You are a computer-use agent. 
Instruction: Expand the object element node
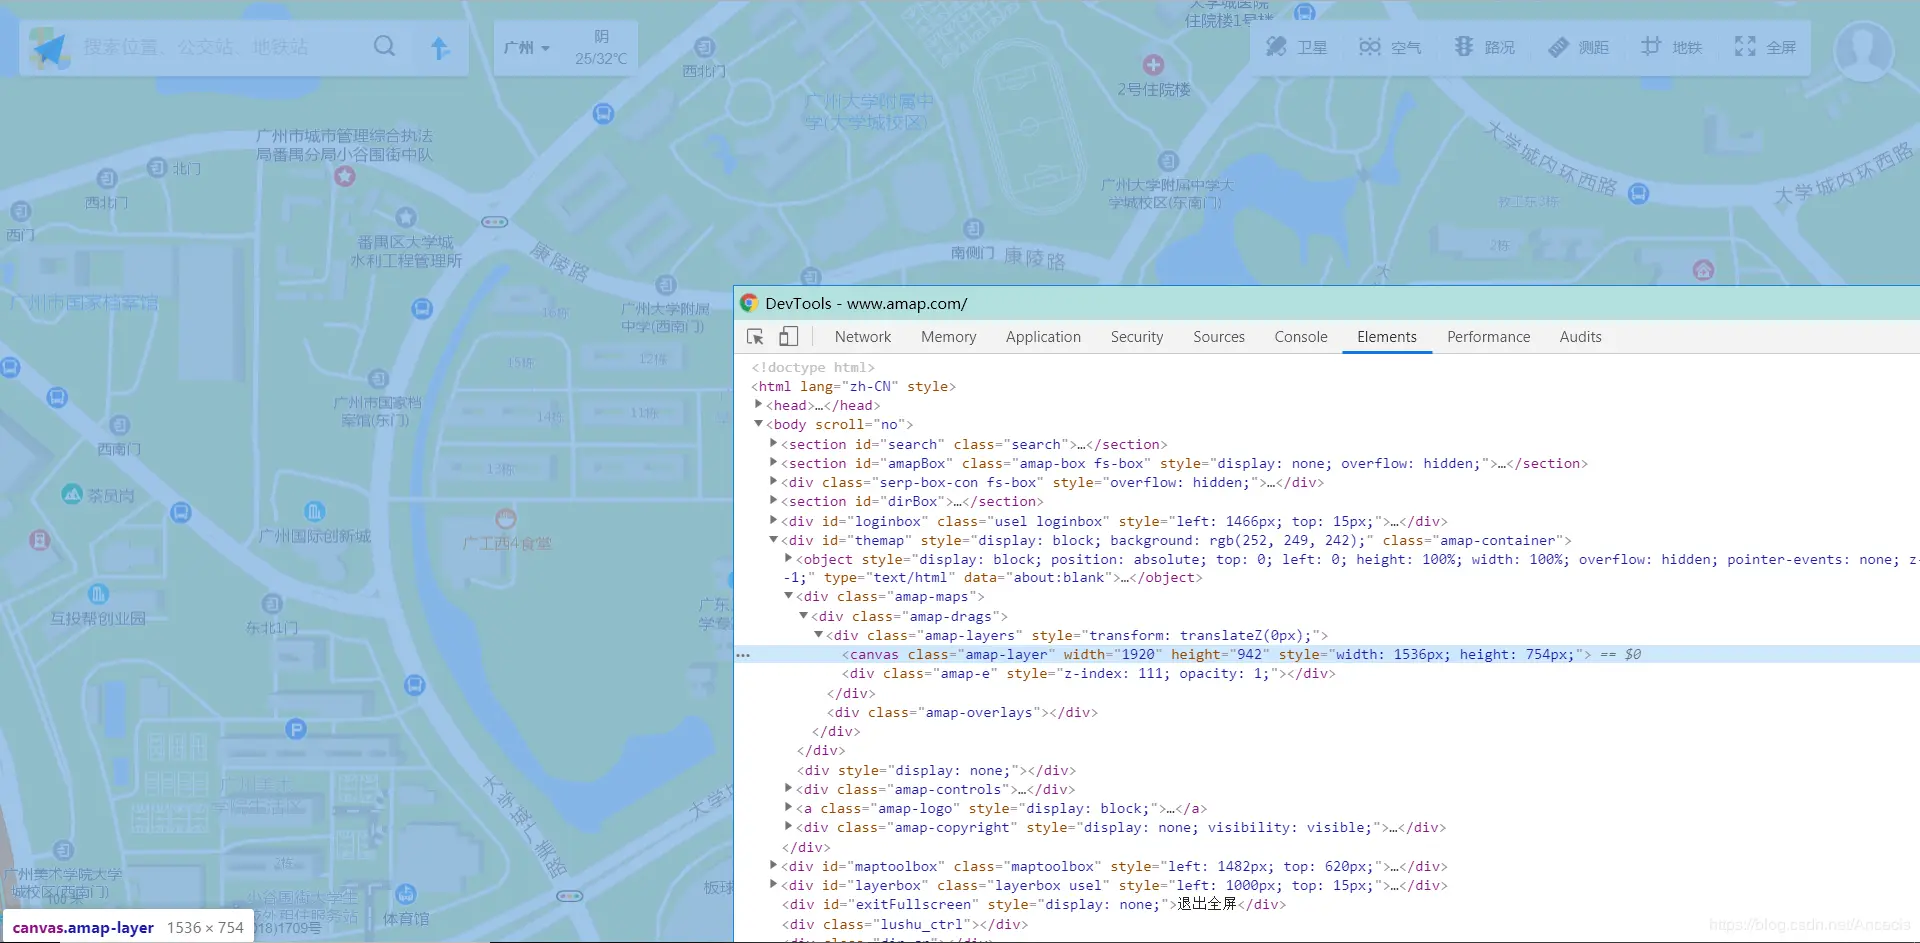click(x=789, y=558)
